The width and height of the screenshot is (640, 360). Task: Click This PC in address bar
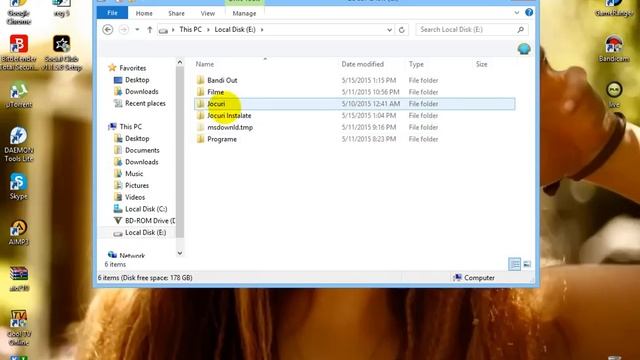(191, 29)
